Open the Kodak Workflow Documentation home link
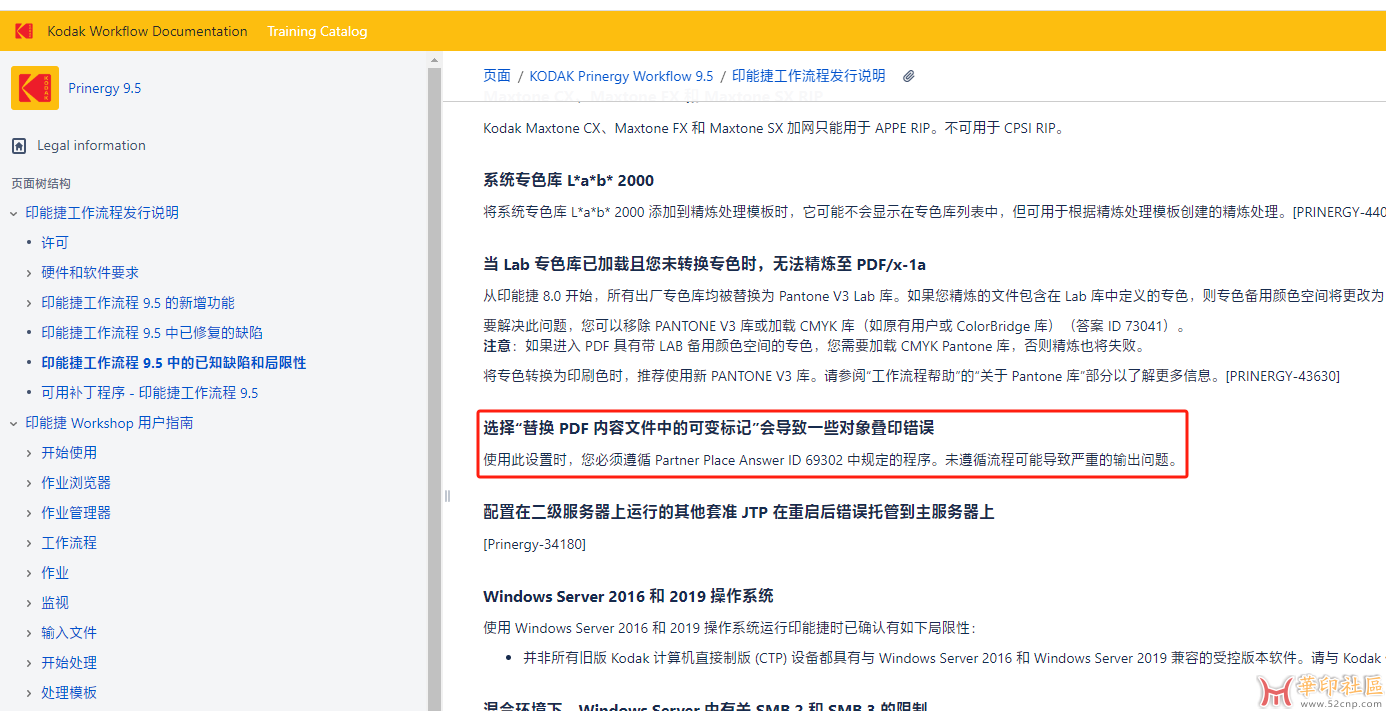Viewport: 1386px width, 711px height. [147, 31]
